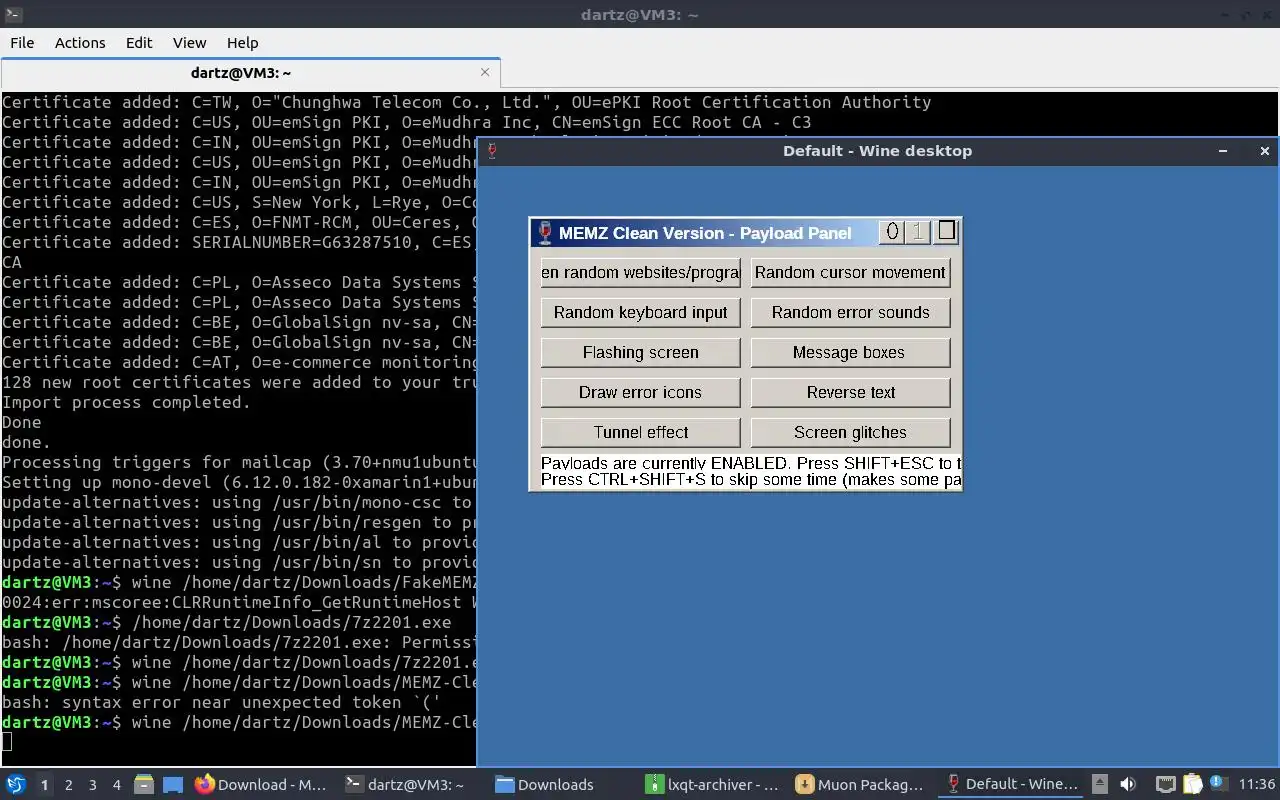Click the wine glass icon in MEMZ title bar
Image resolution: width=1280 pixels, height=800 pixels.
[544, 233]
